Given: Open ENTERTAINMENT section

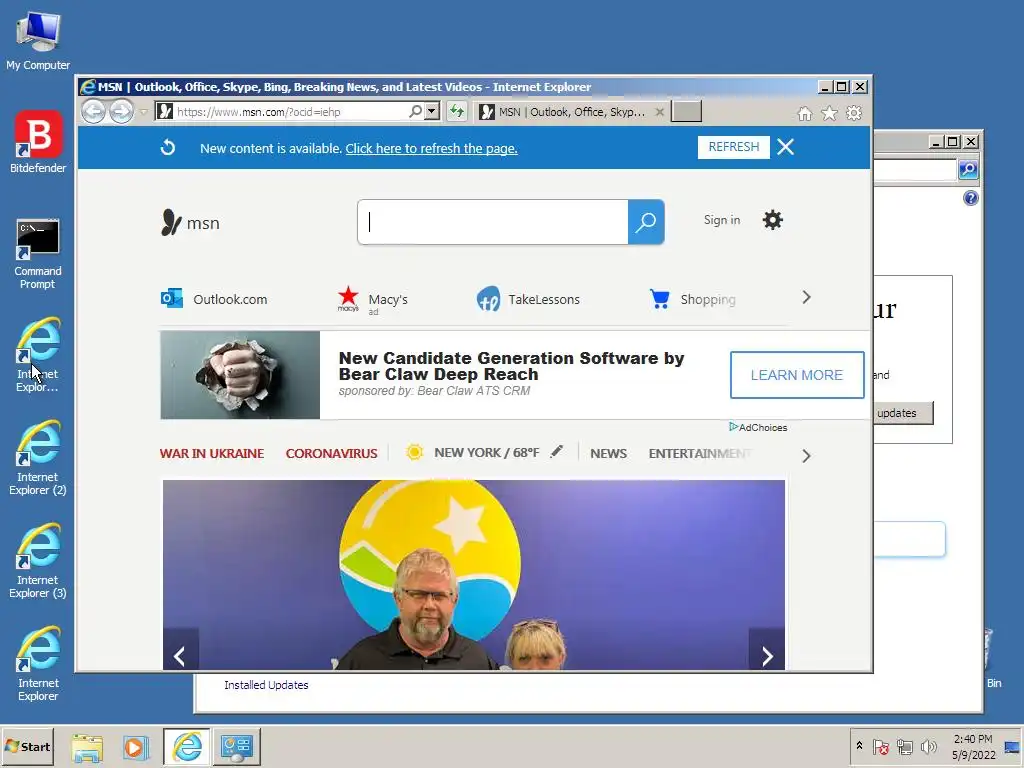Looking at the screenshot, I should [700, 453].
